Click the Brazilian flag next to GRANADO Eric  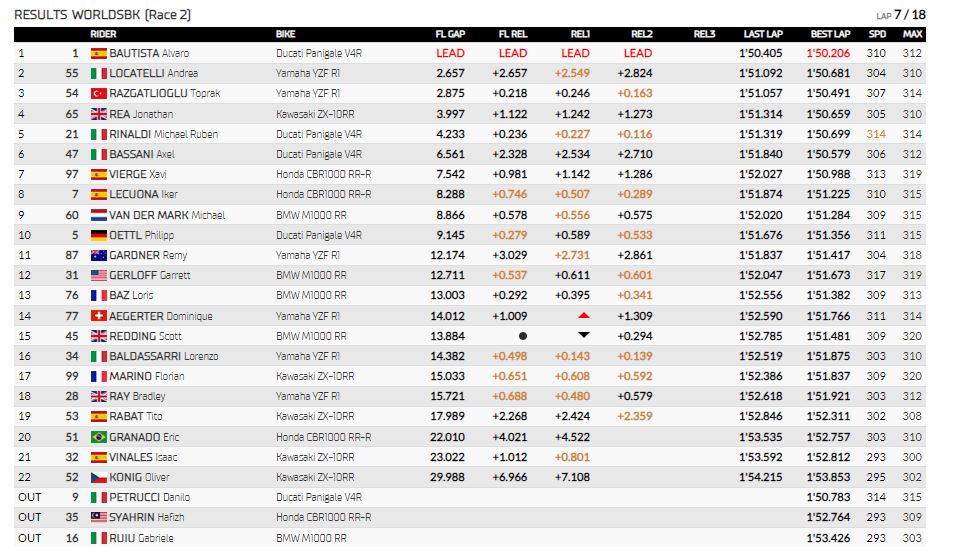coord(98,437)
